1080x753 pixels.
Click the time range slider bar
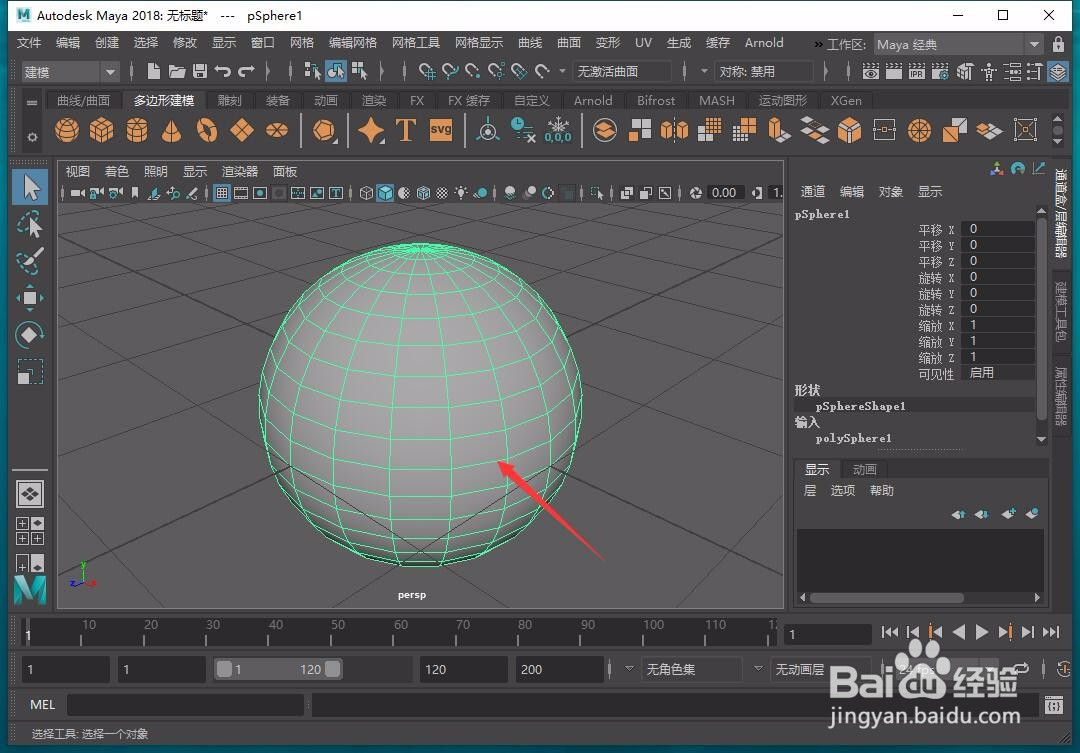(278, 669)
